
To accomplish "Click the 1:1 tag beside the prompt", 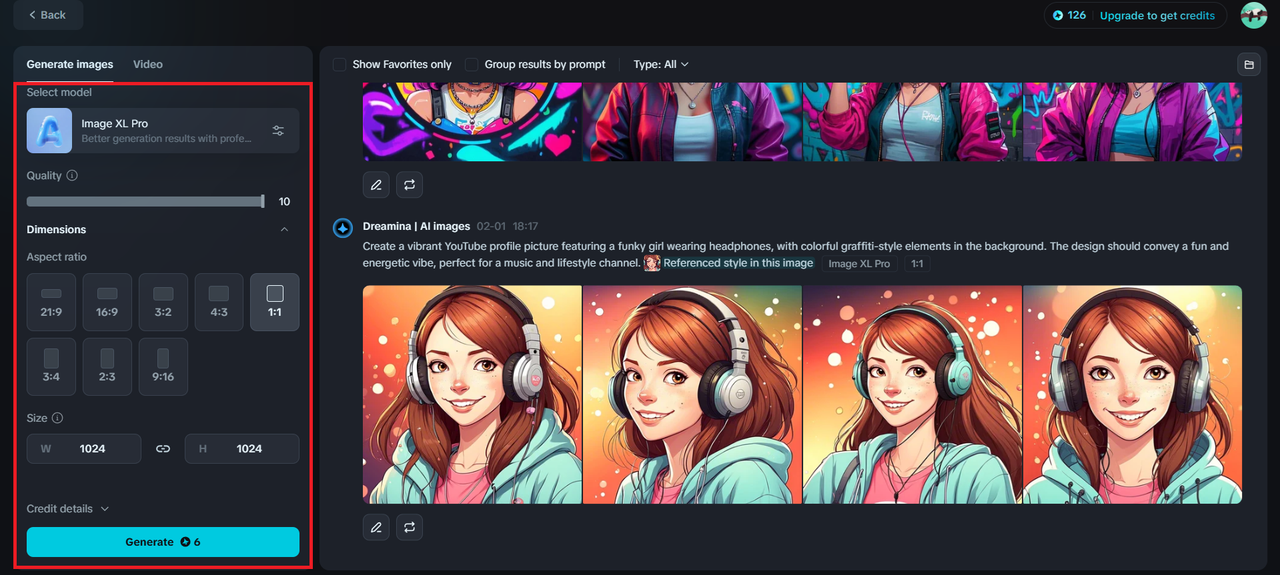I will 917,264.
